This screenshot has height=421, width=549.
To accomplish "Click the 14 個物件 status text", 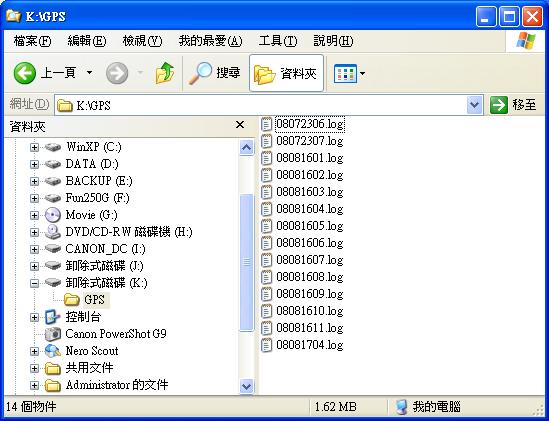I will pyautogui.click(x=31, y=407).
